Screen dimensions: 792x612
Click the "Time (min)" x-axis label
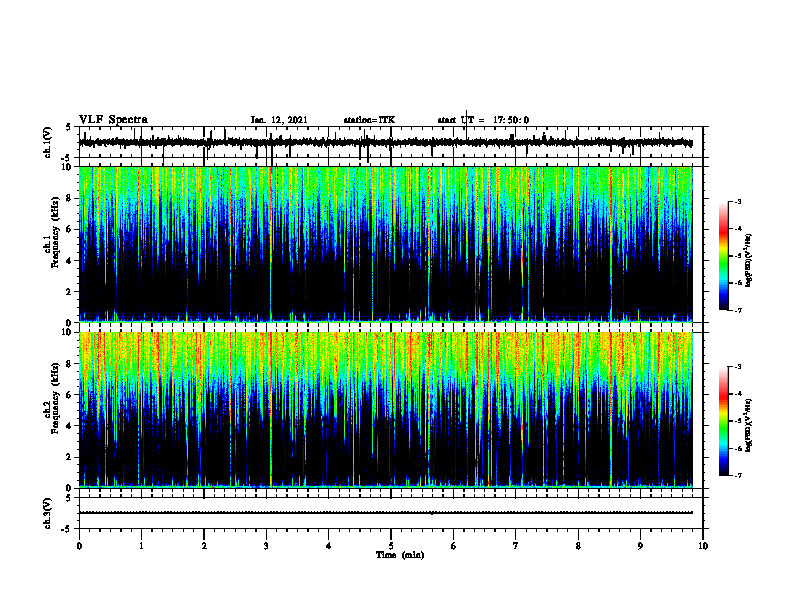(400, 555)
